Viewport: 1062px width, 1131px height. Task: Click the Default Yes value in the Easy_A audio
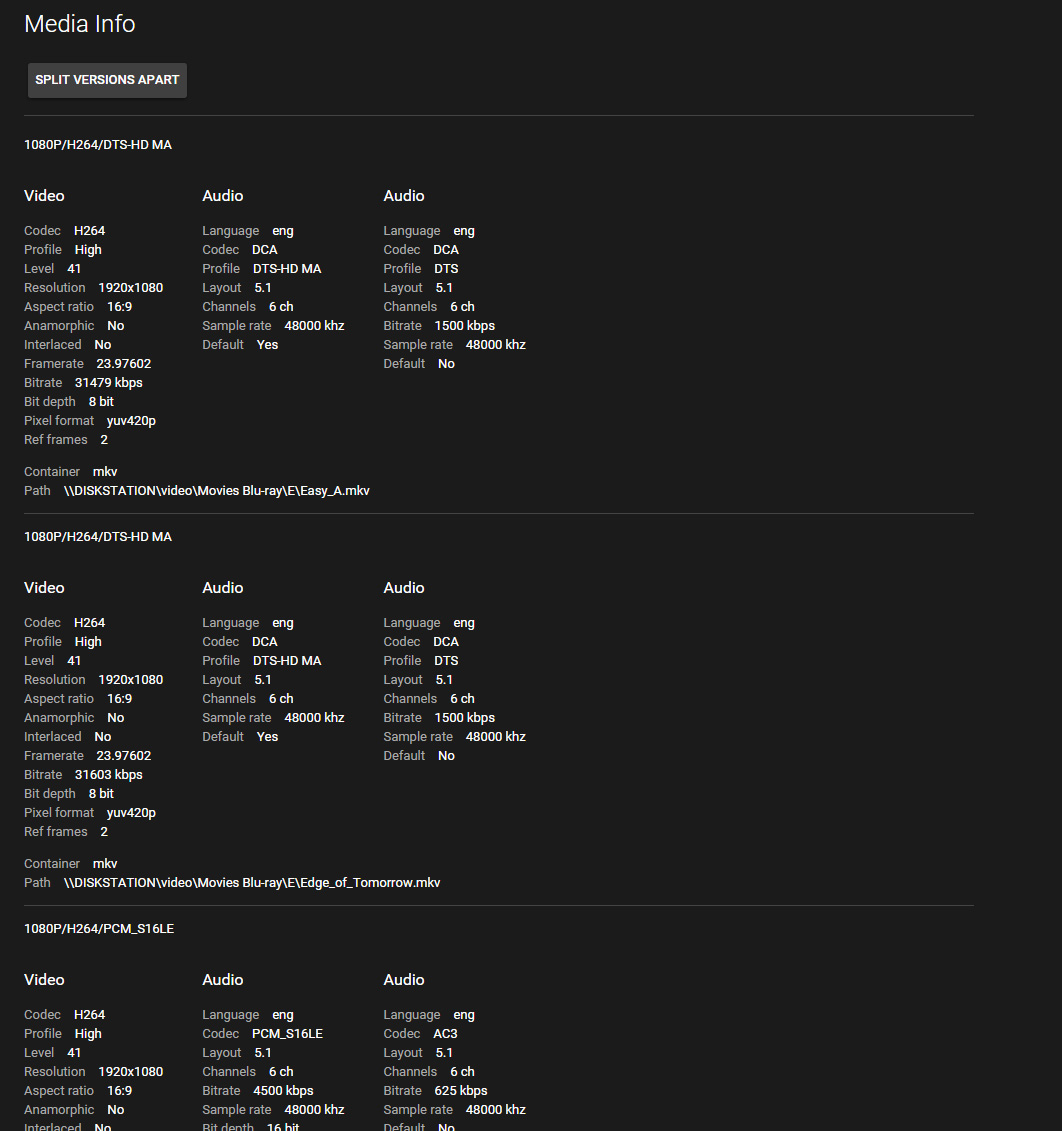click(x=267, y=345)
